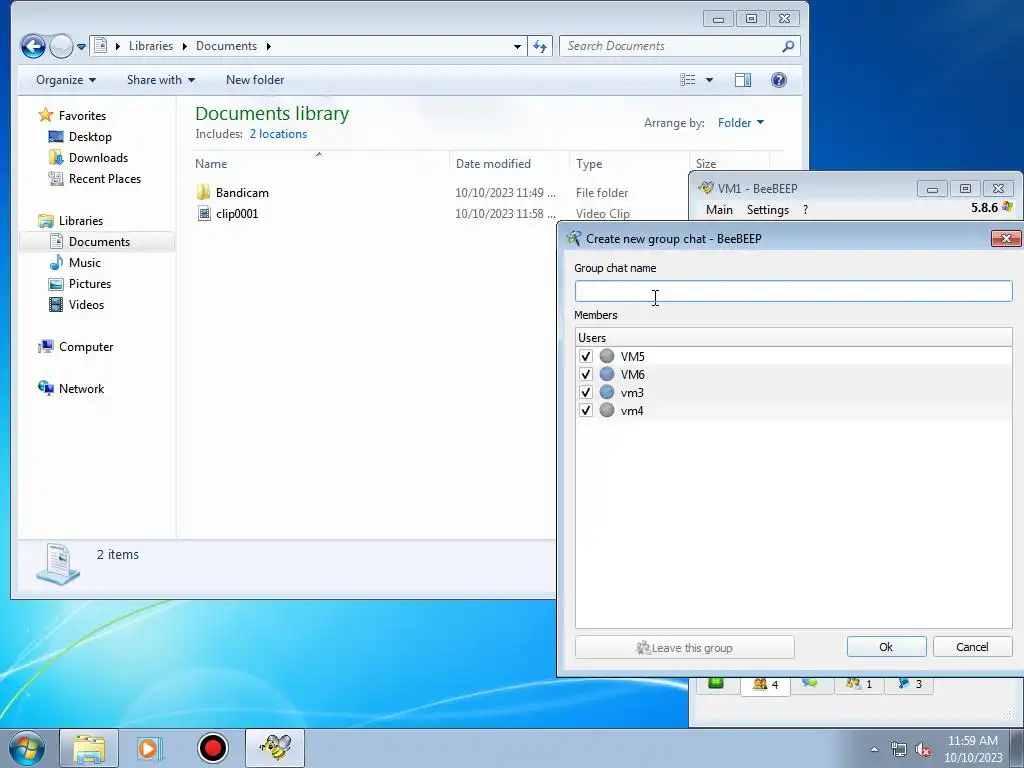Click the Explorer forward arrow button
This screenshot has width=1024, height=768.
[61, 46]
